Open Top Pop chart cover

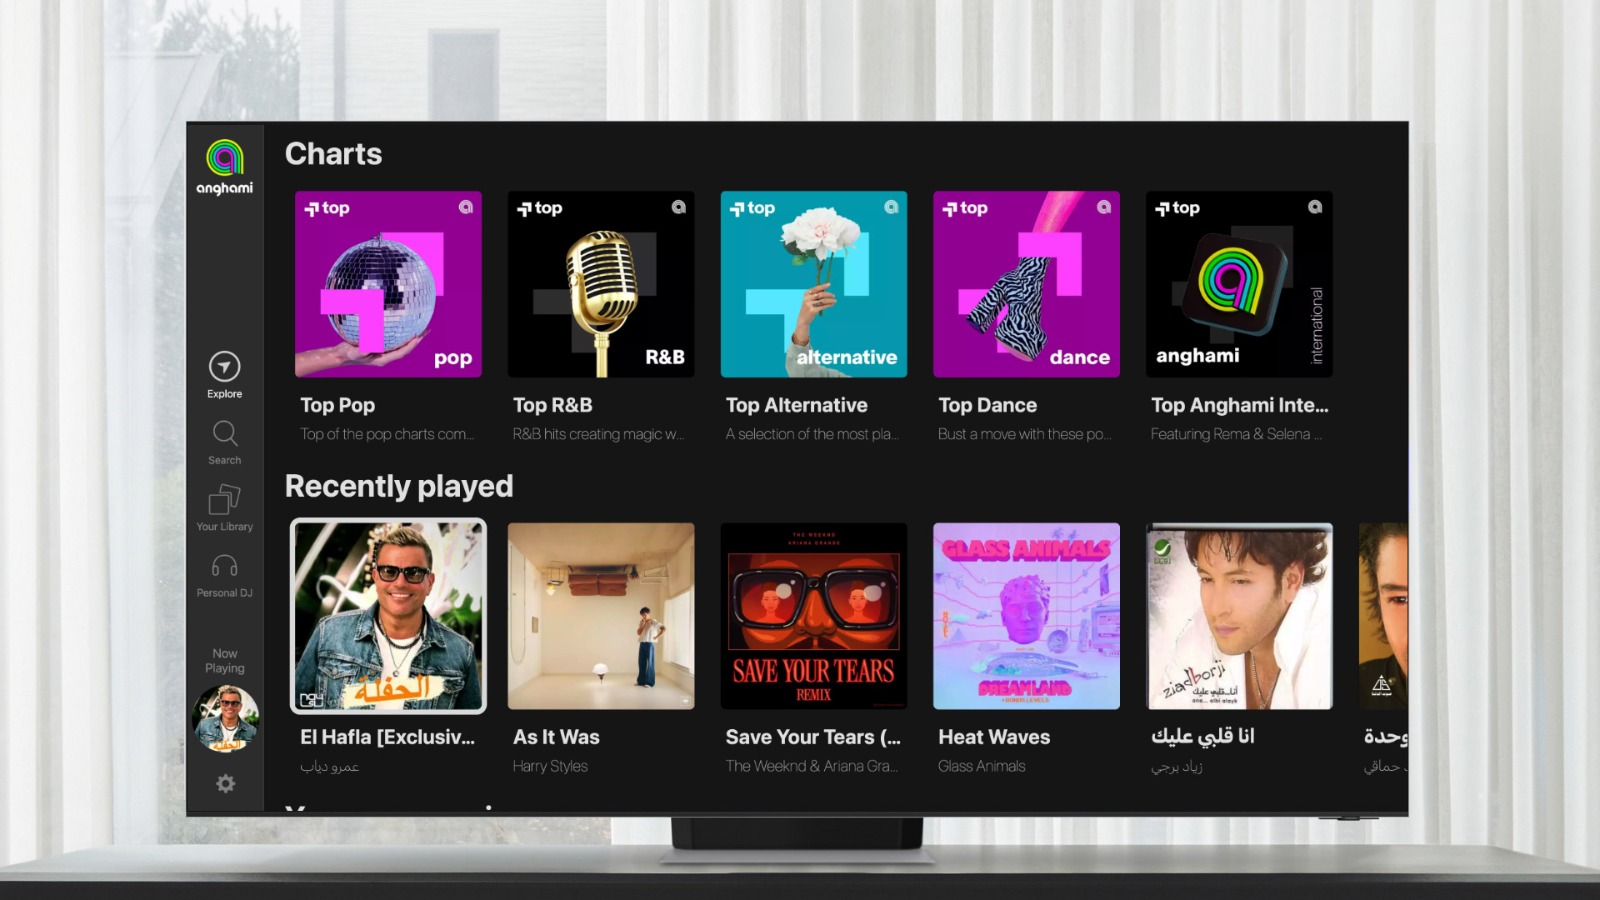click(388, 284)
